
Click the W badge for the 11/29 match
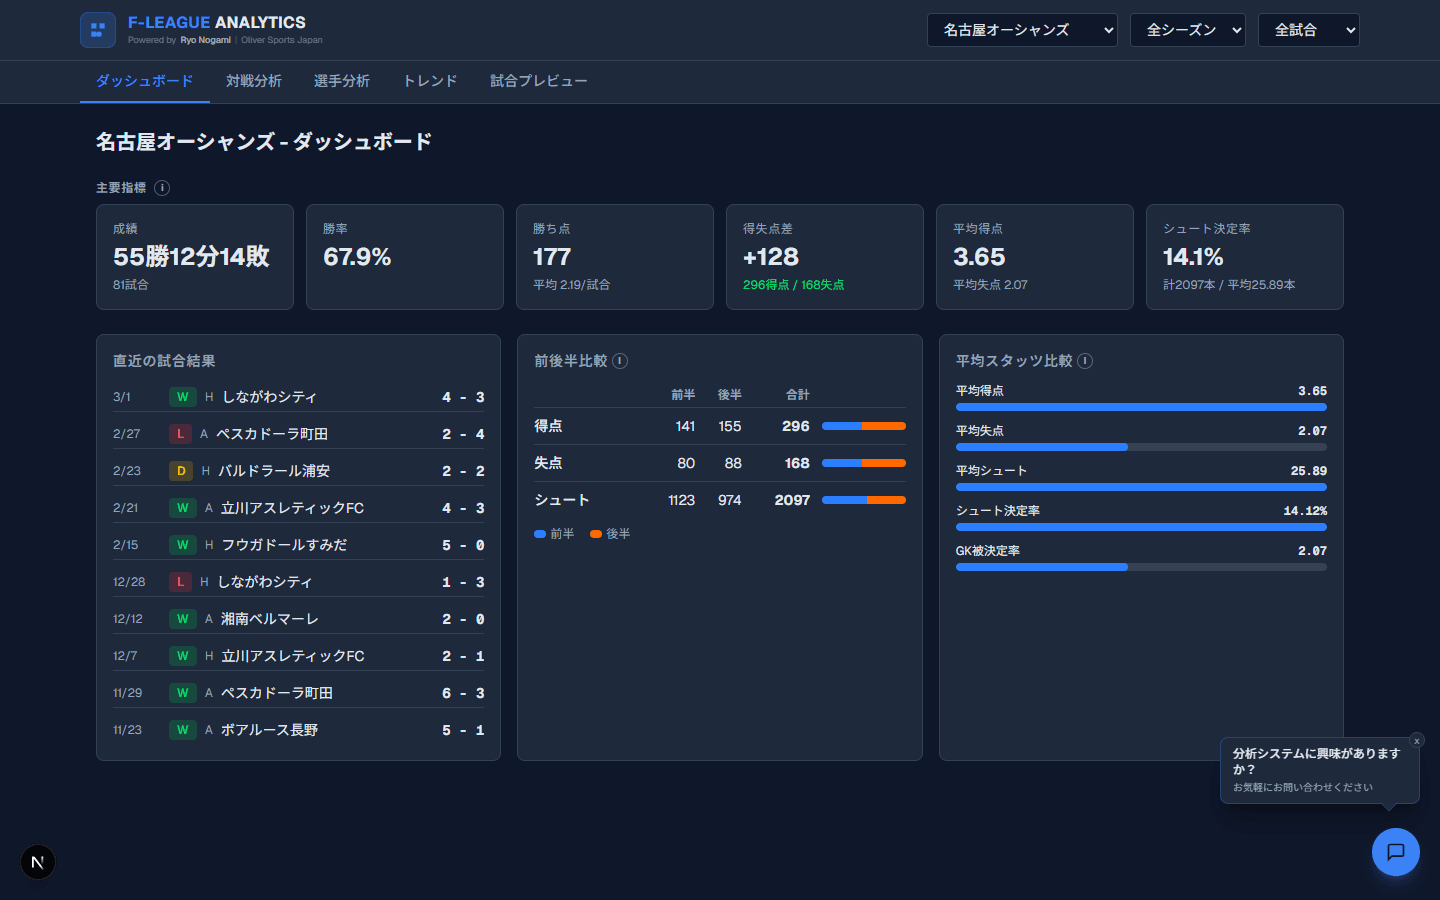click(182, 693)
